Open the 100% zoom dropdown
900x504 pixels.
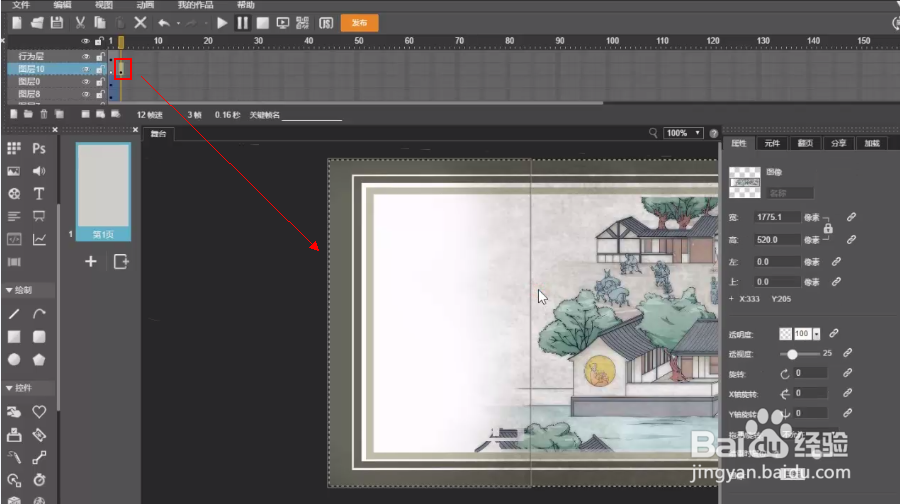pos(683,133)
